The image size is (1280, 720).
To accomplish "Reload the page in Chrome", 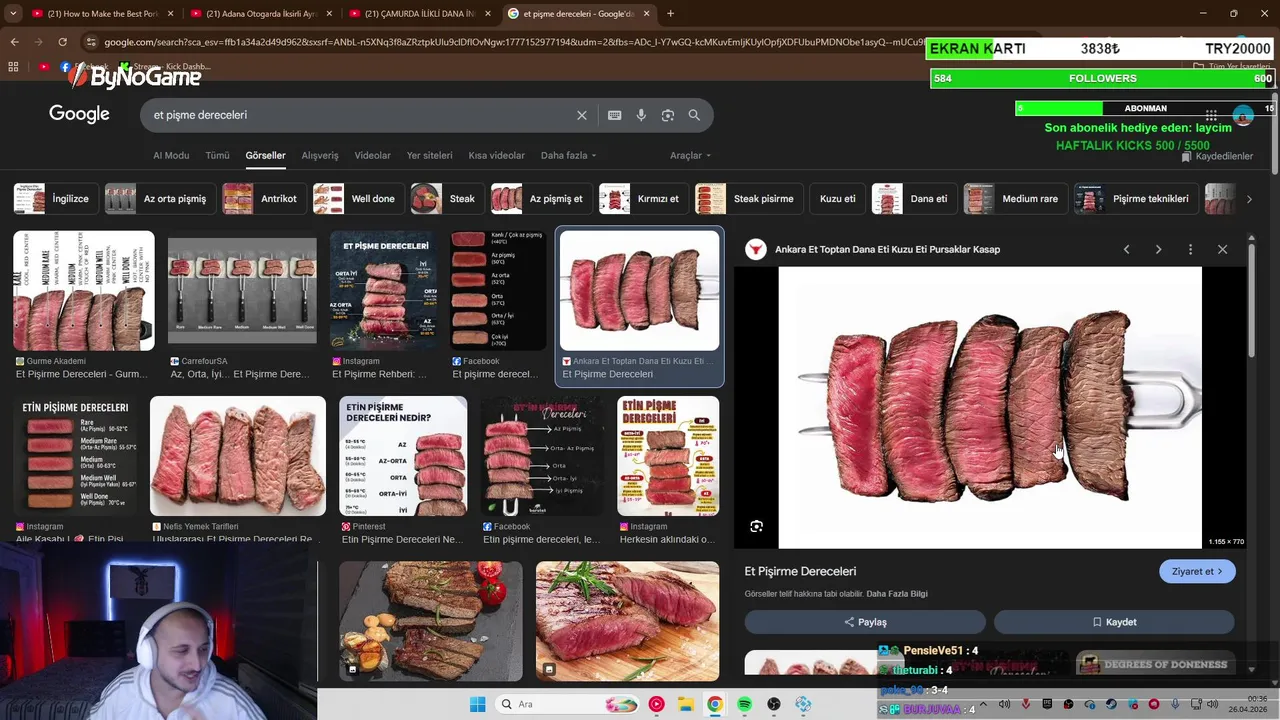I will click(62, 42).
